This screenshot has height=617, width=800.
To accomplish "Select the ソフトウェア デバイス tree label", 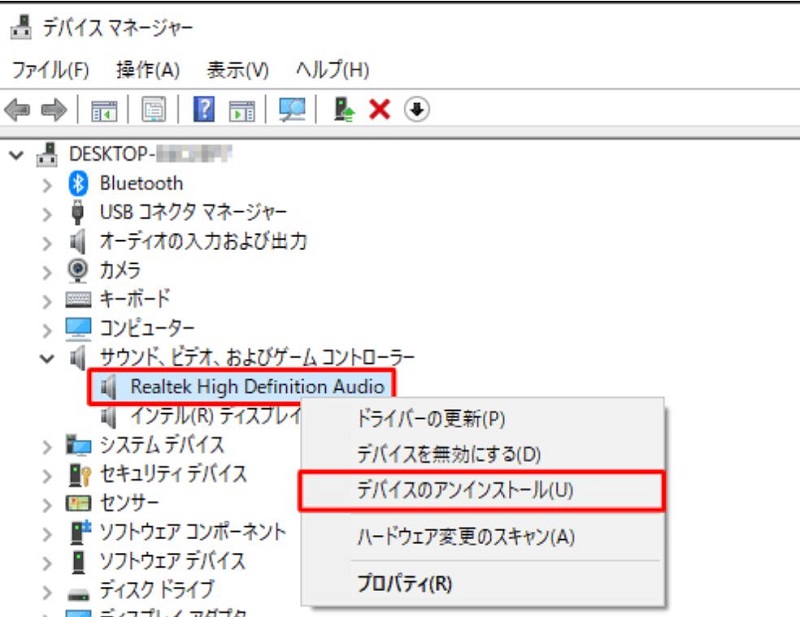I will coord(172,561).
